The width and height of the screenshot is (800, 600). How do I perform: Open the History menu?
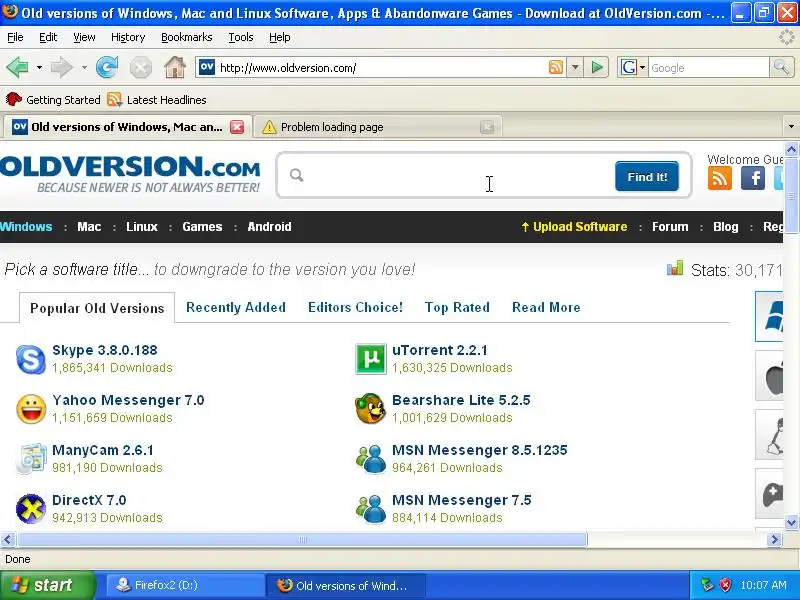(x=128, y=37)
